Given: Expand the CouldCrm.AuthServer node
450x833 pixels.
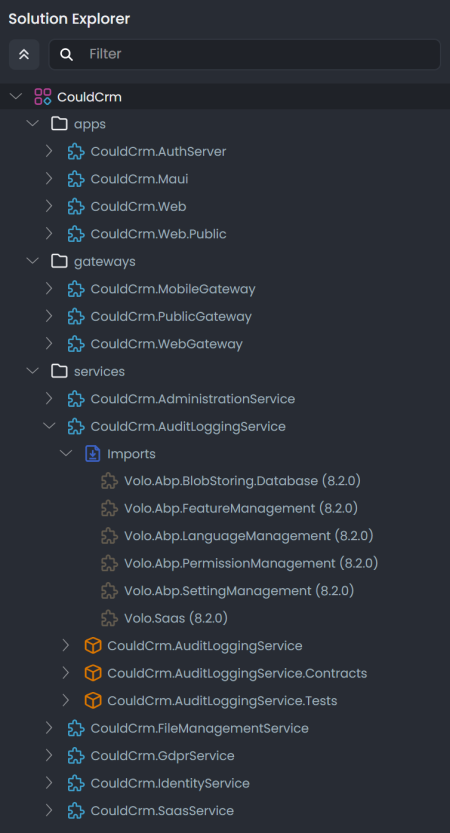Looking at the screenshot, I should (49, 151).
